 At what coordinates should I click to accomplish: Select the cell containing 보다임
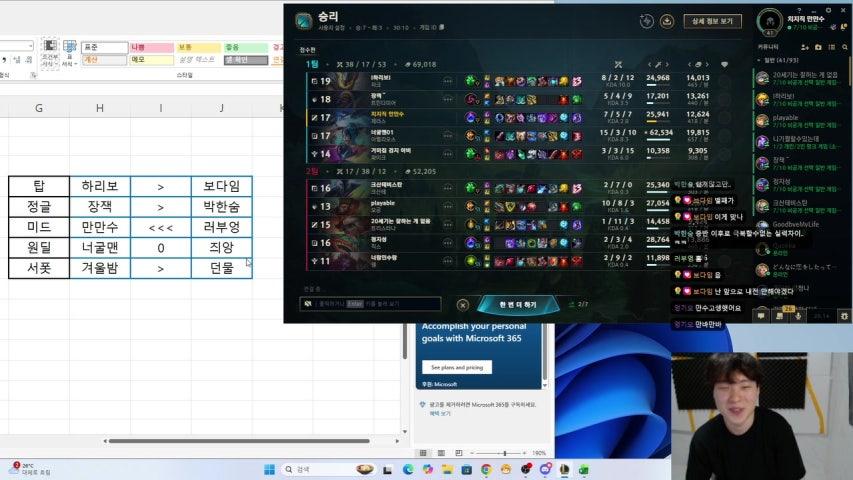(x=221, y=186)
